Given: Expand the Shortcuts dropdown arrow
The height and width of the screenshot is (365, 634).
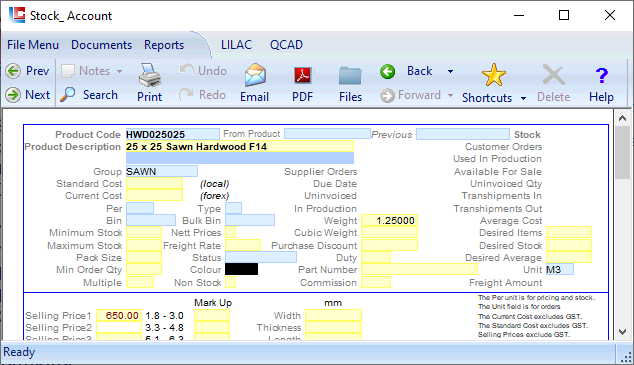Looking at the screenshot, I should [x=523, y=98].
